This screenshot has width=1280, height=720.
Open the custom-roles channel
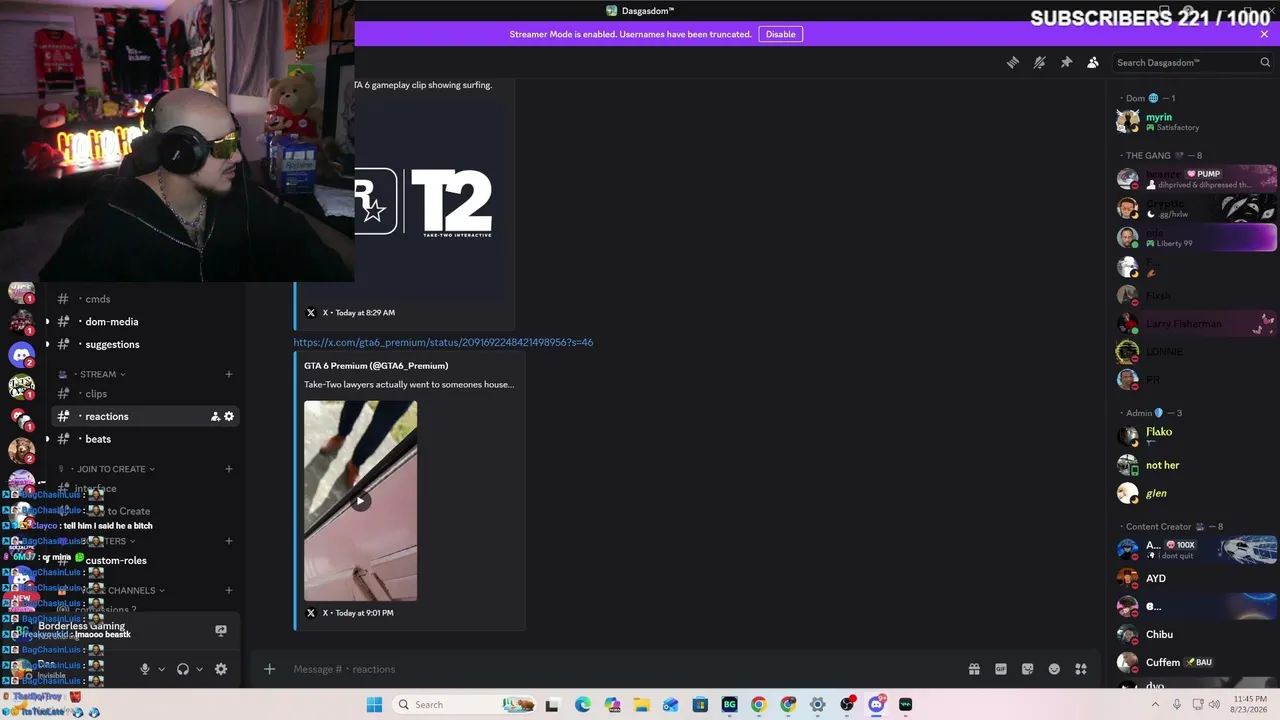pos(116,561)
